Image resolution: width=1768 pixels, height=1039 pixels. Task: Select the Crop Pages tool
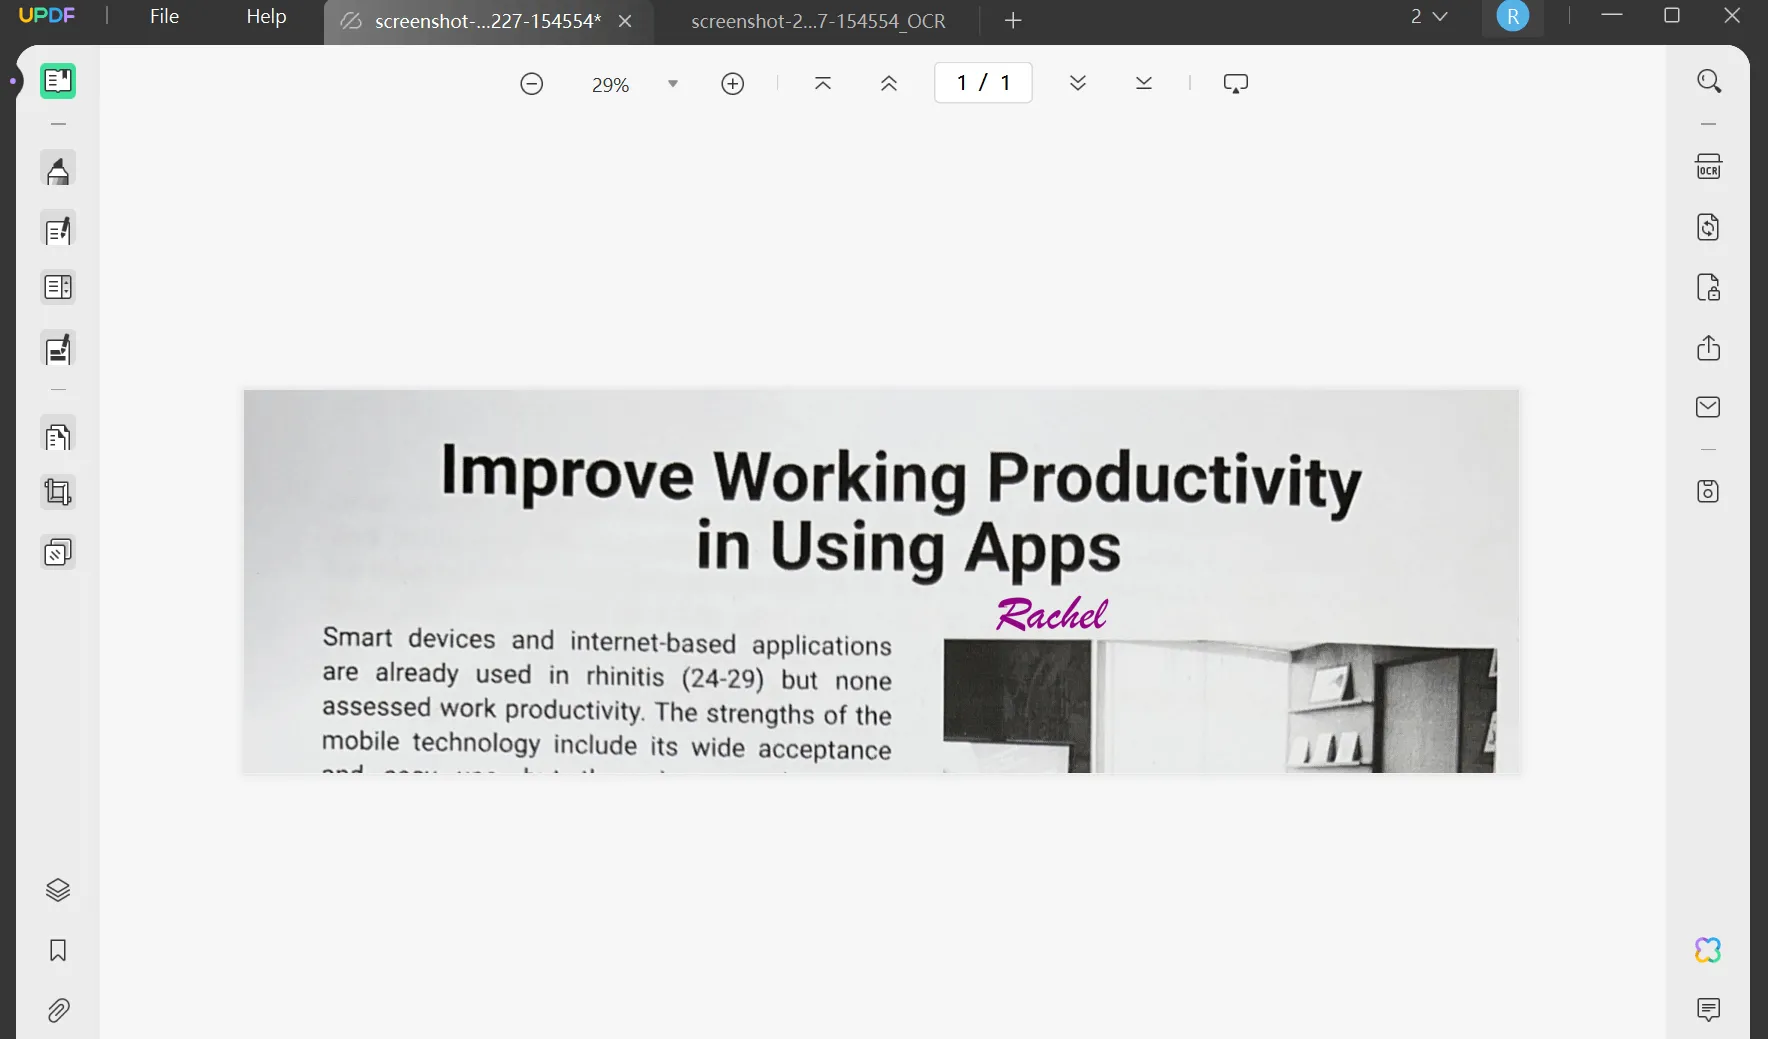[57, 491]
